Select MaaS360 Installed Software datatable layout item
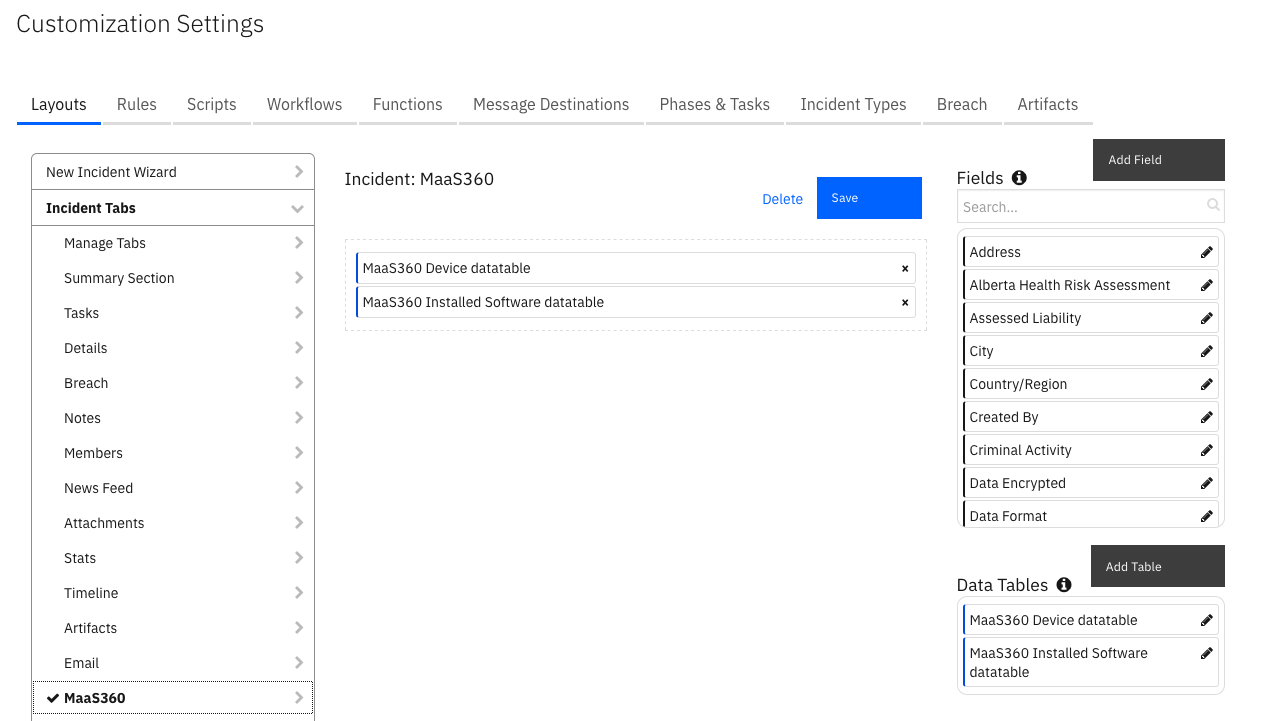Image resolution: width=1280 pixels, height=721 pixels. [x=636, y=302]
